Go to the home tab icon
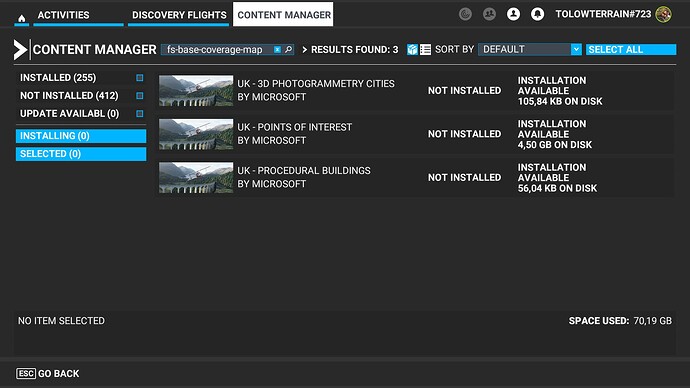690x388 pixels. tap(22, 18)
